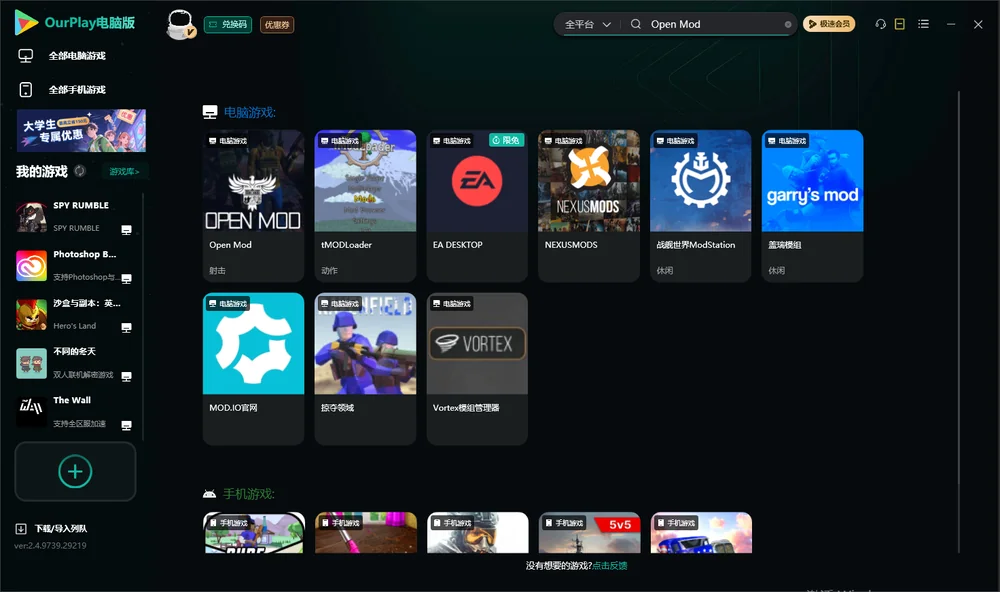Click the magnifier search icon
Viewport: 1000px width, 592px height.
[636, 24]
